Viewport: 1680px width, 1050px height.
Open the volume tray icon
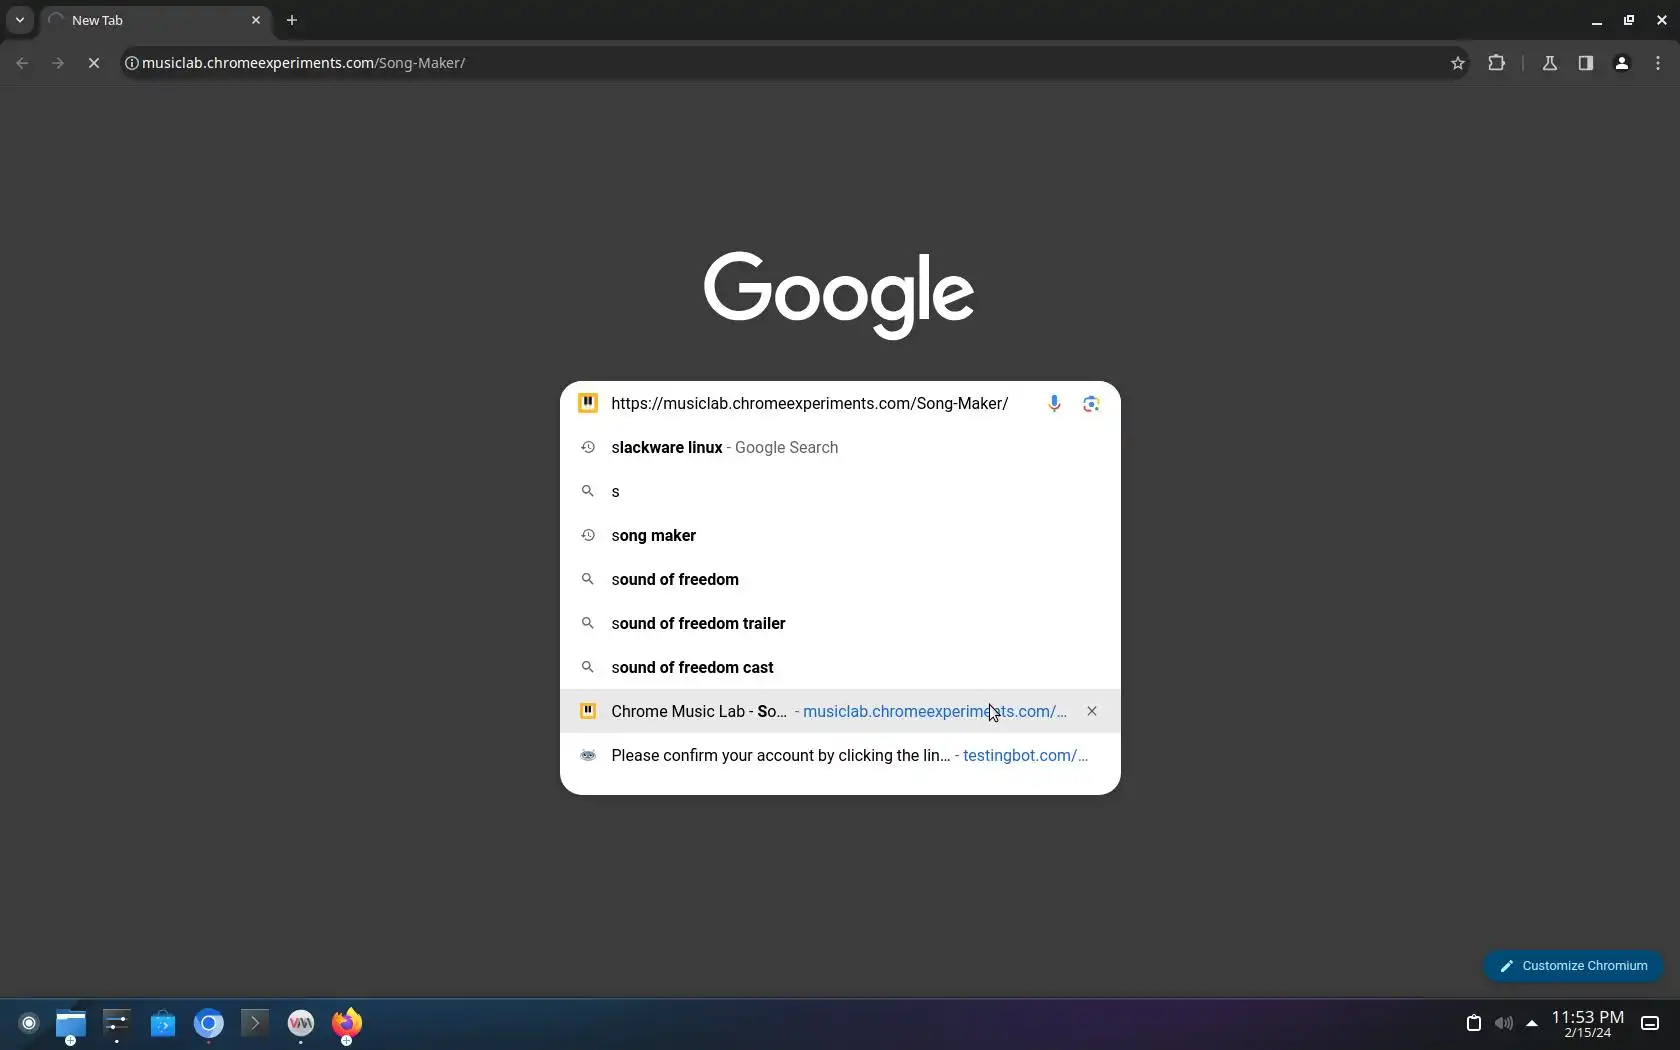1503,1023
